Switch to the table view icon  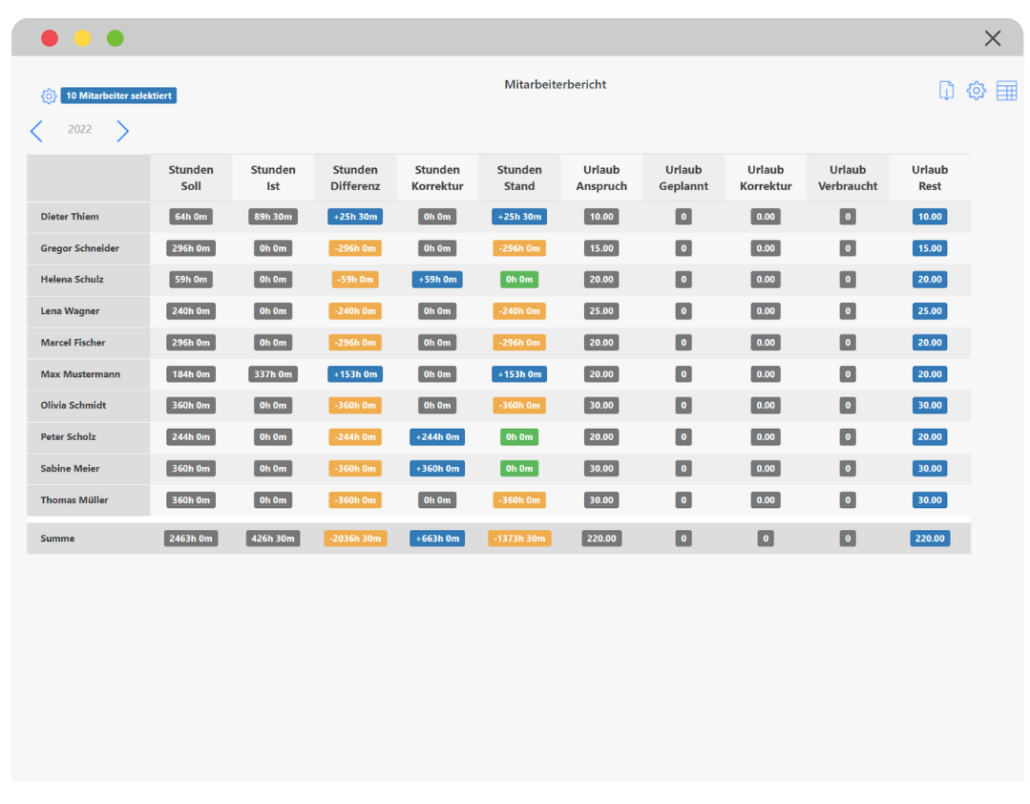(x=1006, y=91)
